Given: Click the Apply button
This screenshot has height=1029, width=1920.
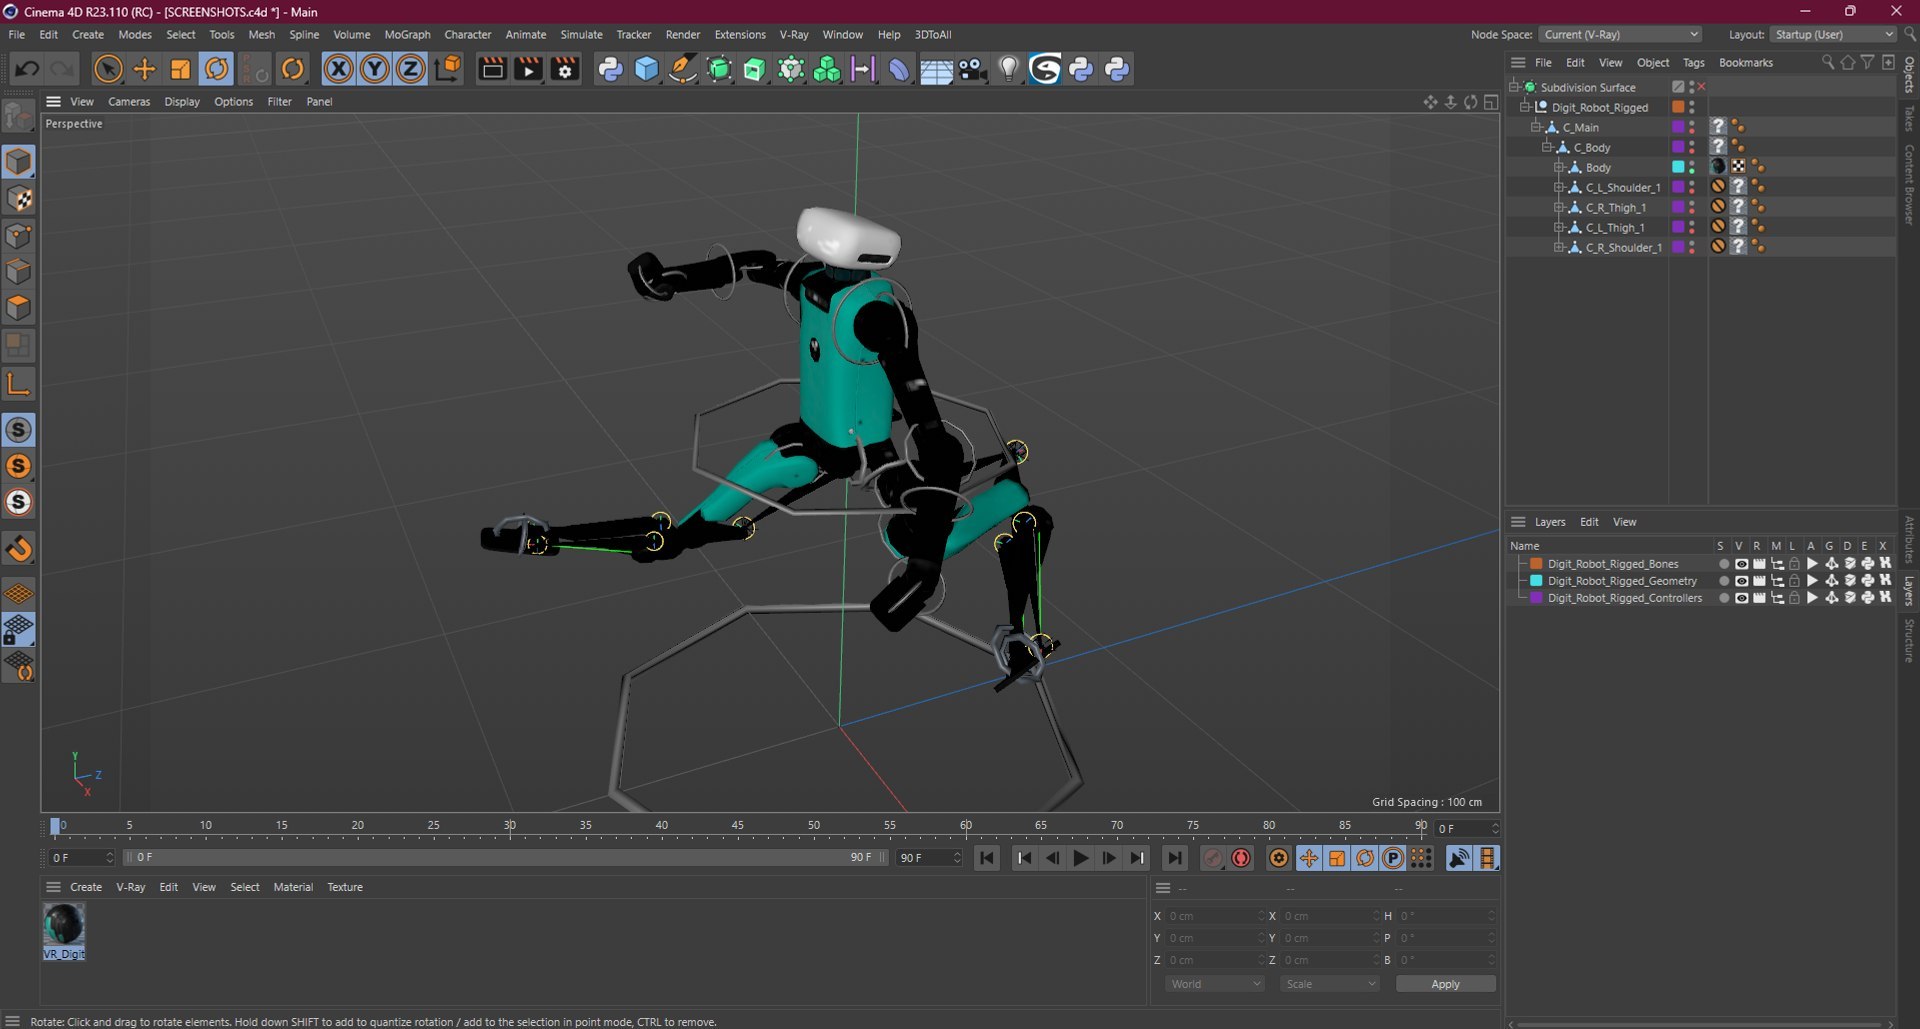Looking at the screenshot, I should (x=1445, y=984).
